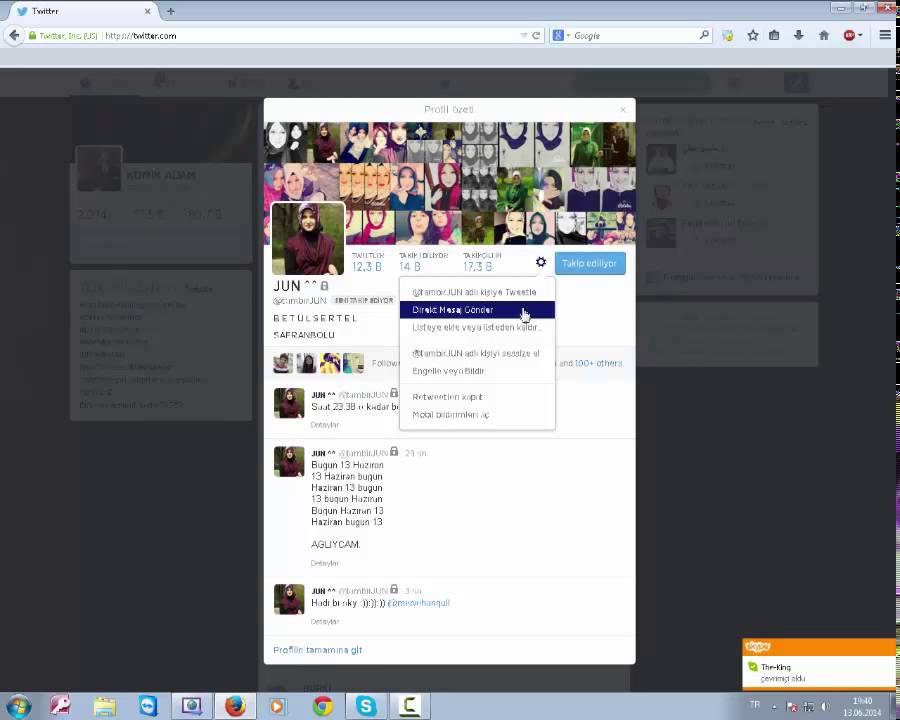The width and height of the screenshot is (900, 720).
Task: Click the Takip ediliyor follow button
Action: pos(590,264)
